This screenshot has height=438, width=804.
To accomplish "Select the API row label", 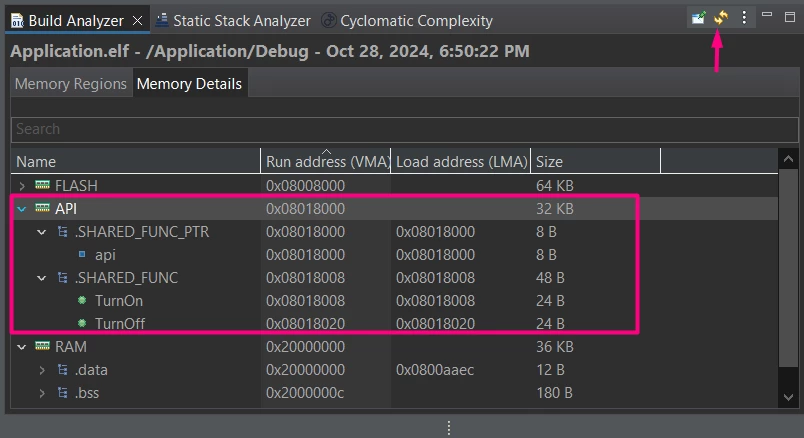I will [x=66, y=209].
